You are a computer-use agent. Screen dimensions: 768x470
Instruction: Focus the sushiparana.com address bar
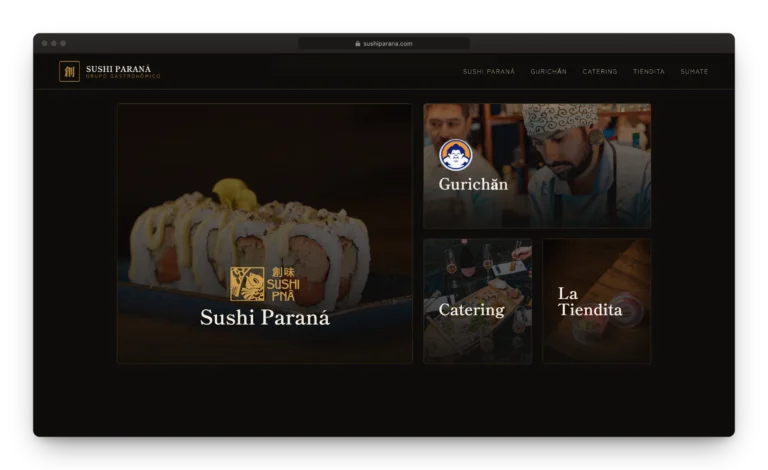384,44
